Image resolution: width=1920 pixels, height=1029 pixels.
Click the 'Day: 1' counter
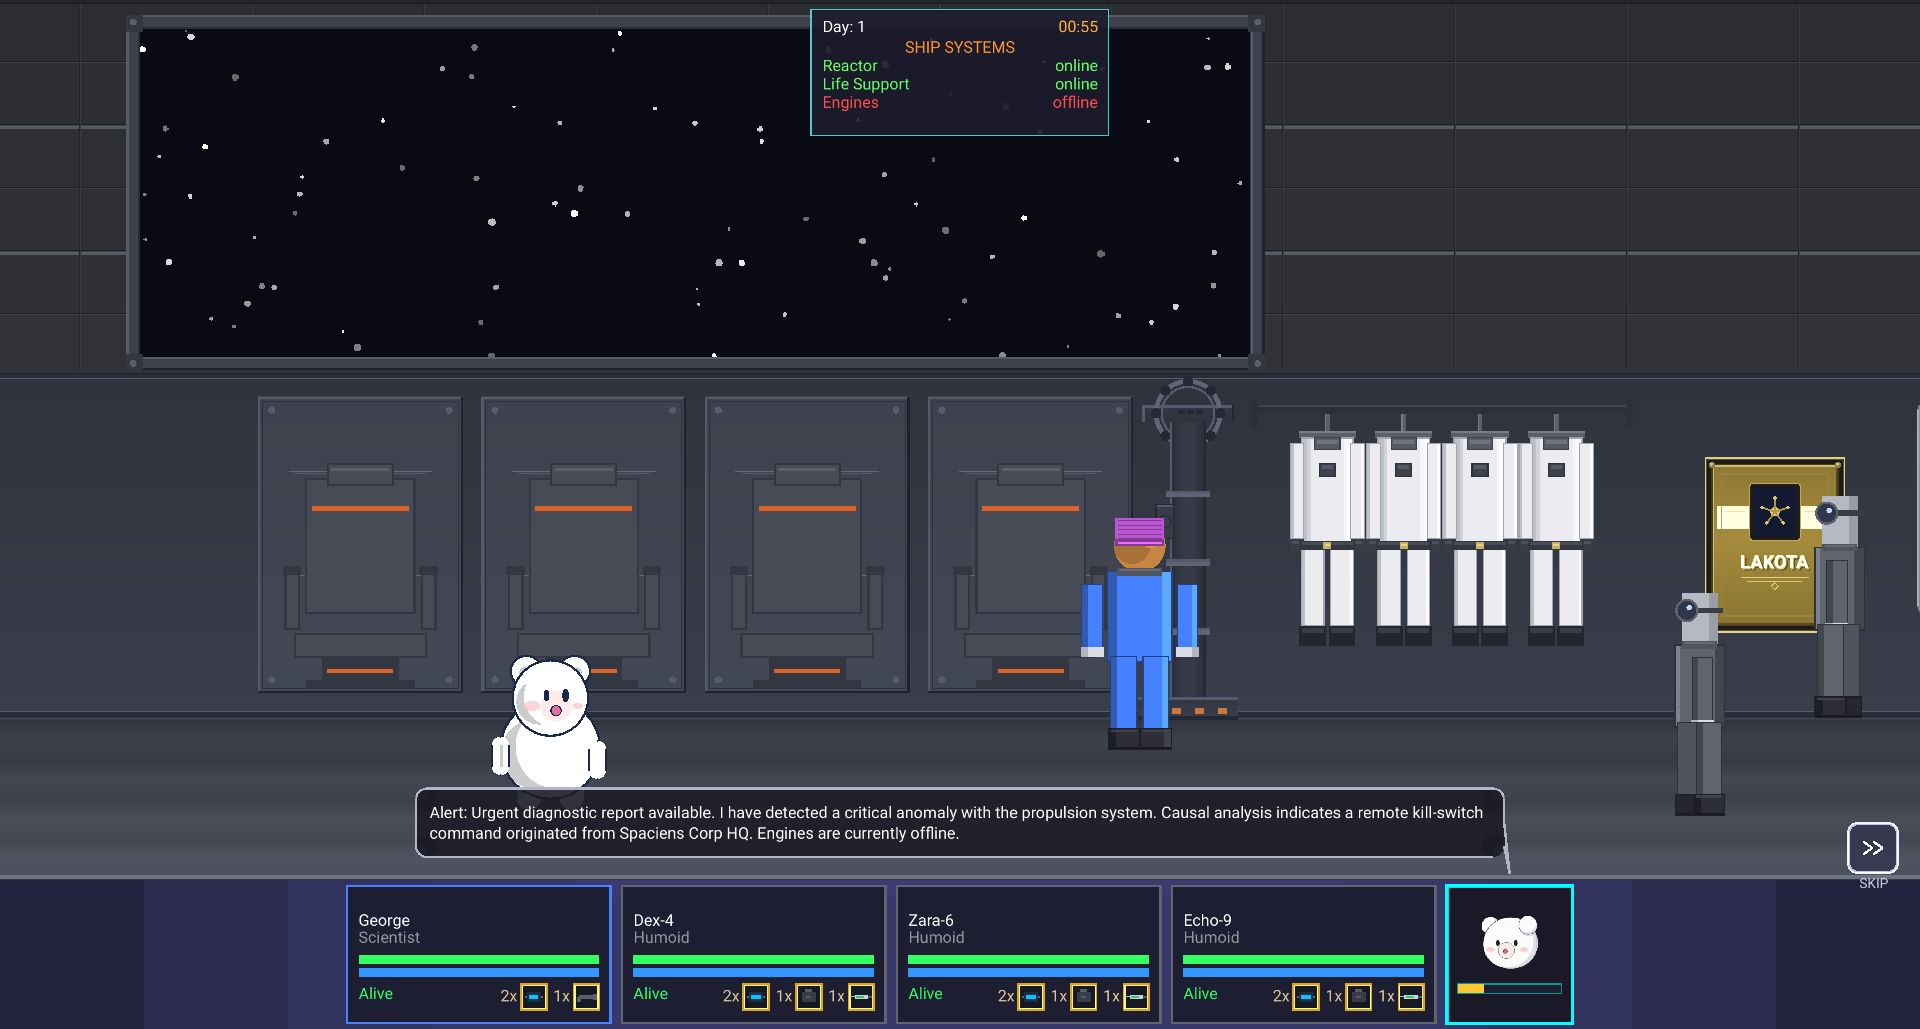(x=844, y=27)
